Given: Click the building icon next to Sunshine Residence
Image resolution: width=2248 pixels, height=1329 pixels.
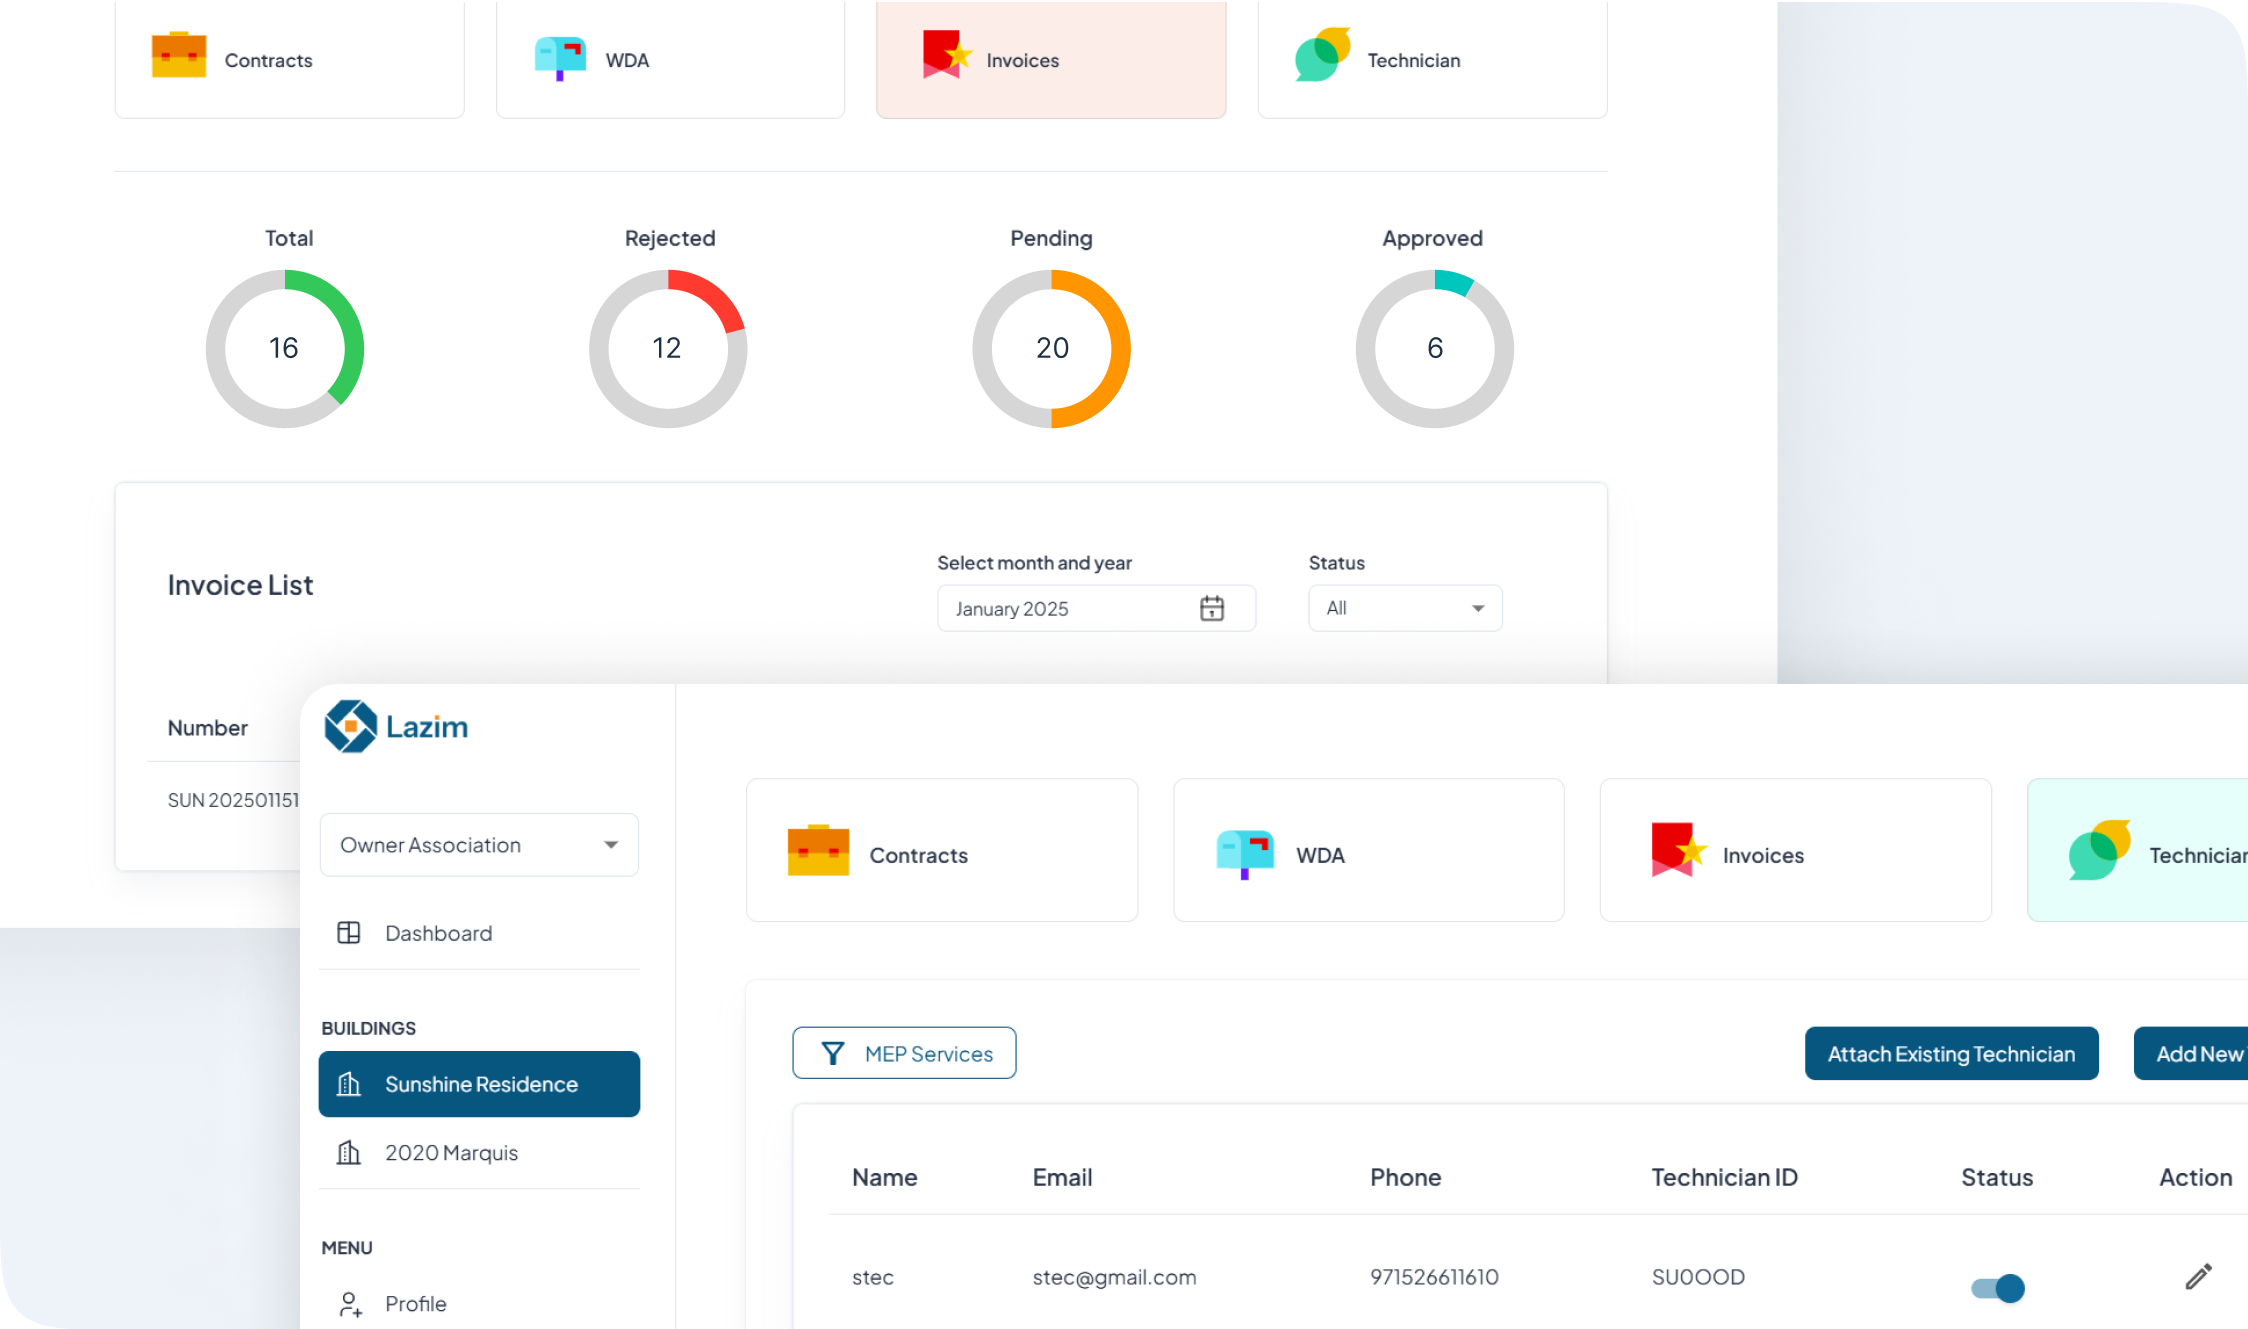Looking at the screenshot, I should 350,1084.
